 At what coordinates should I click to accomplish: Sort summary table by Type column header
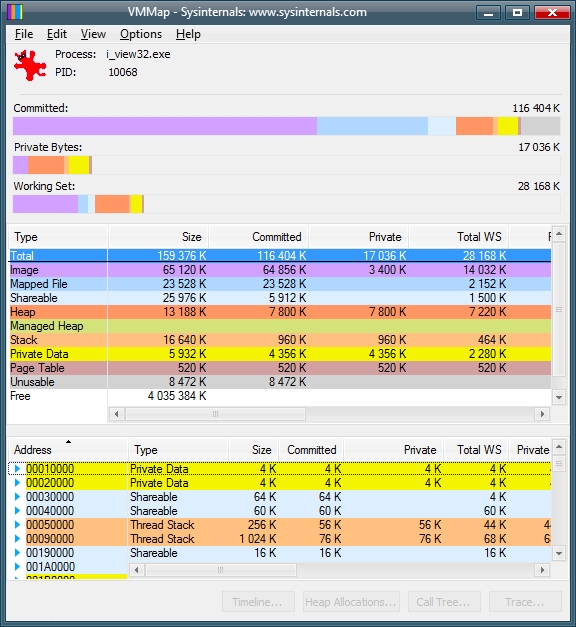pyautogui.click(x=58, y=237)
